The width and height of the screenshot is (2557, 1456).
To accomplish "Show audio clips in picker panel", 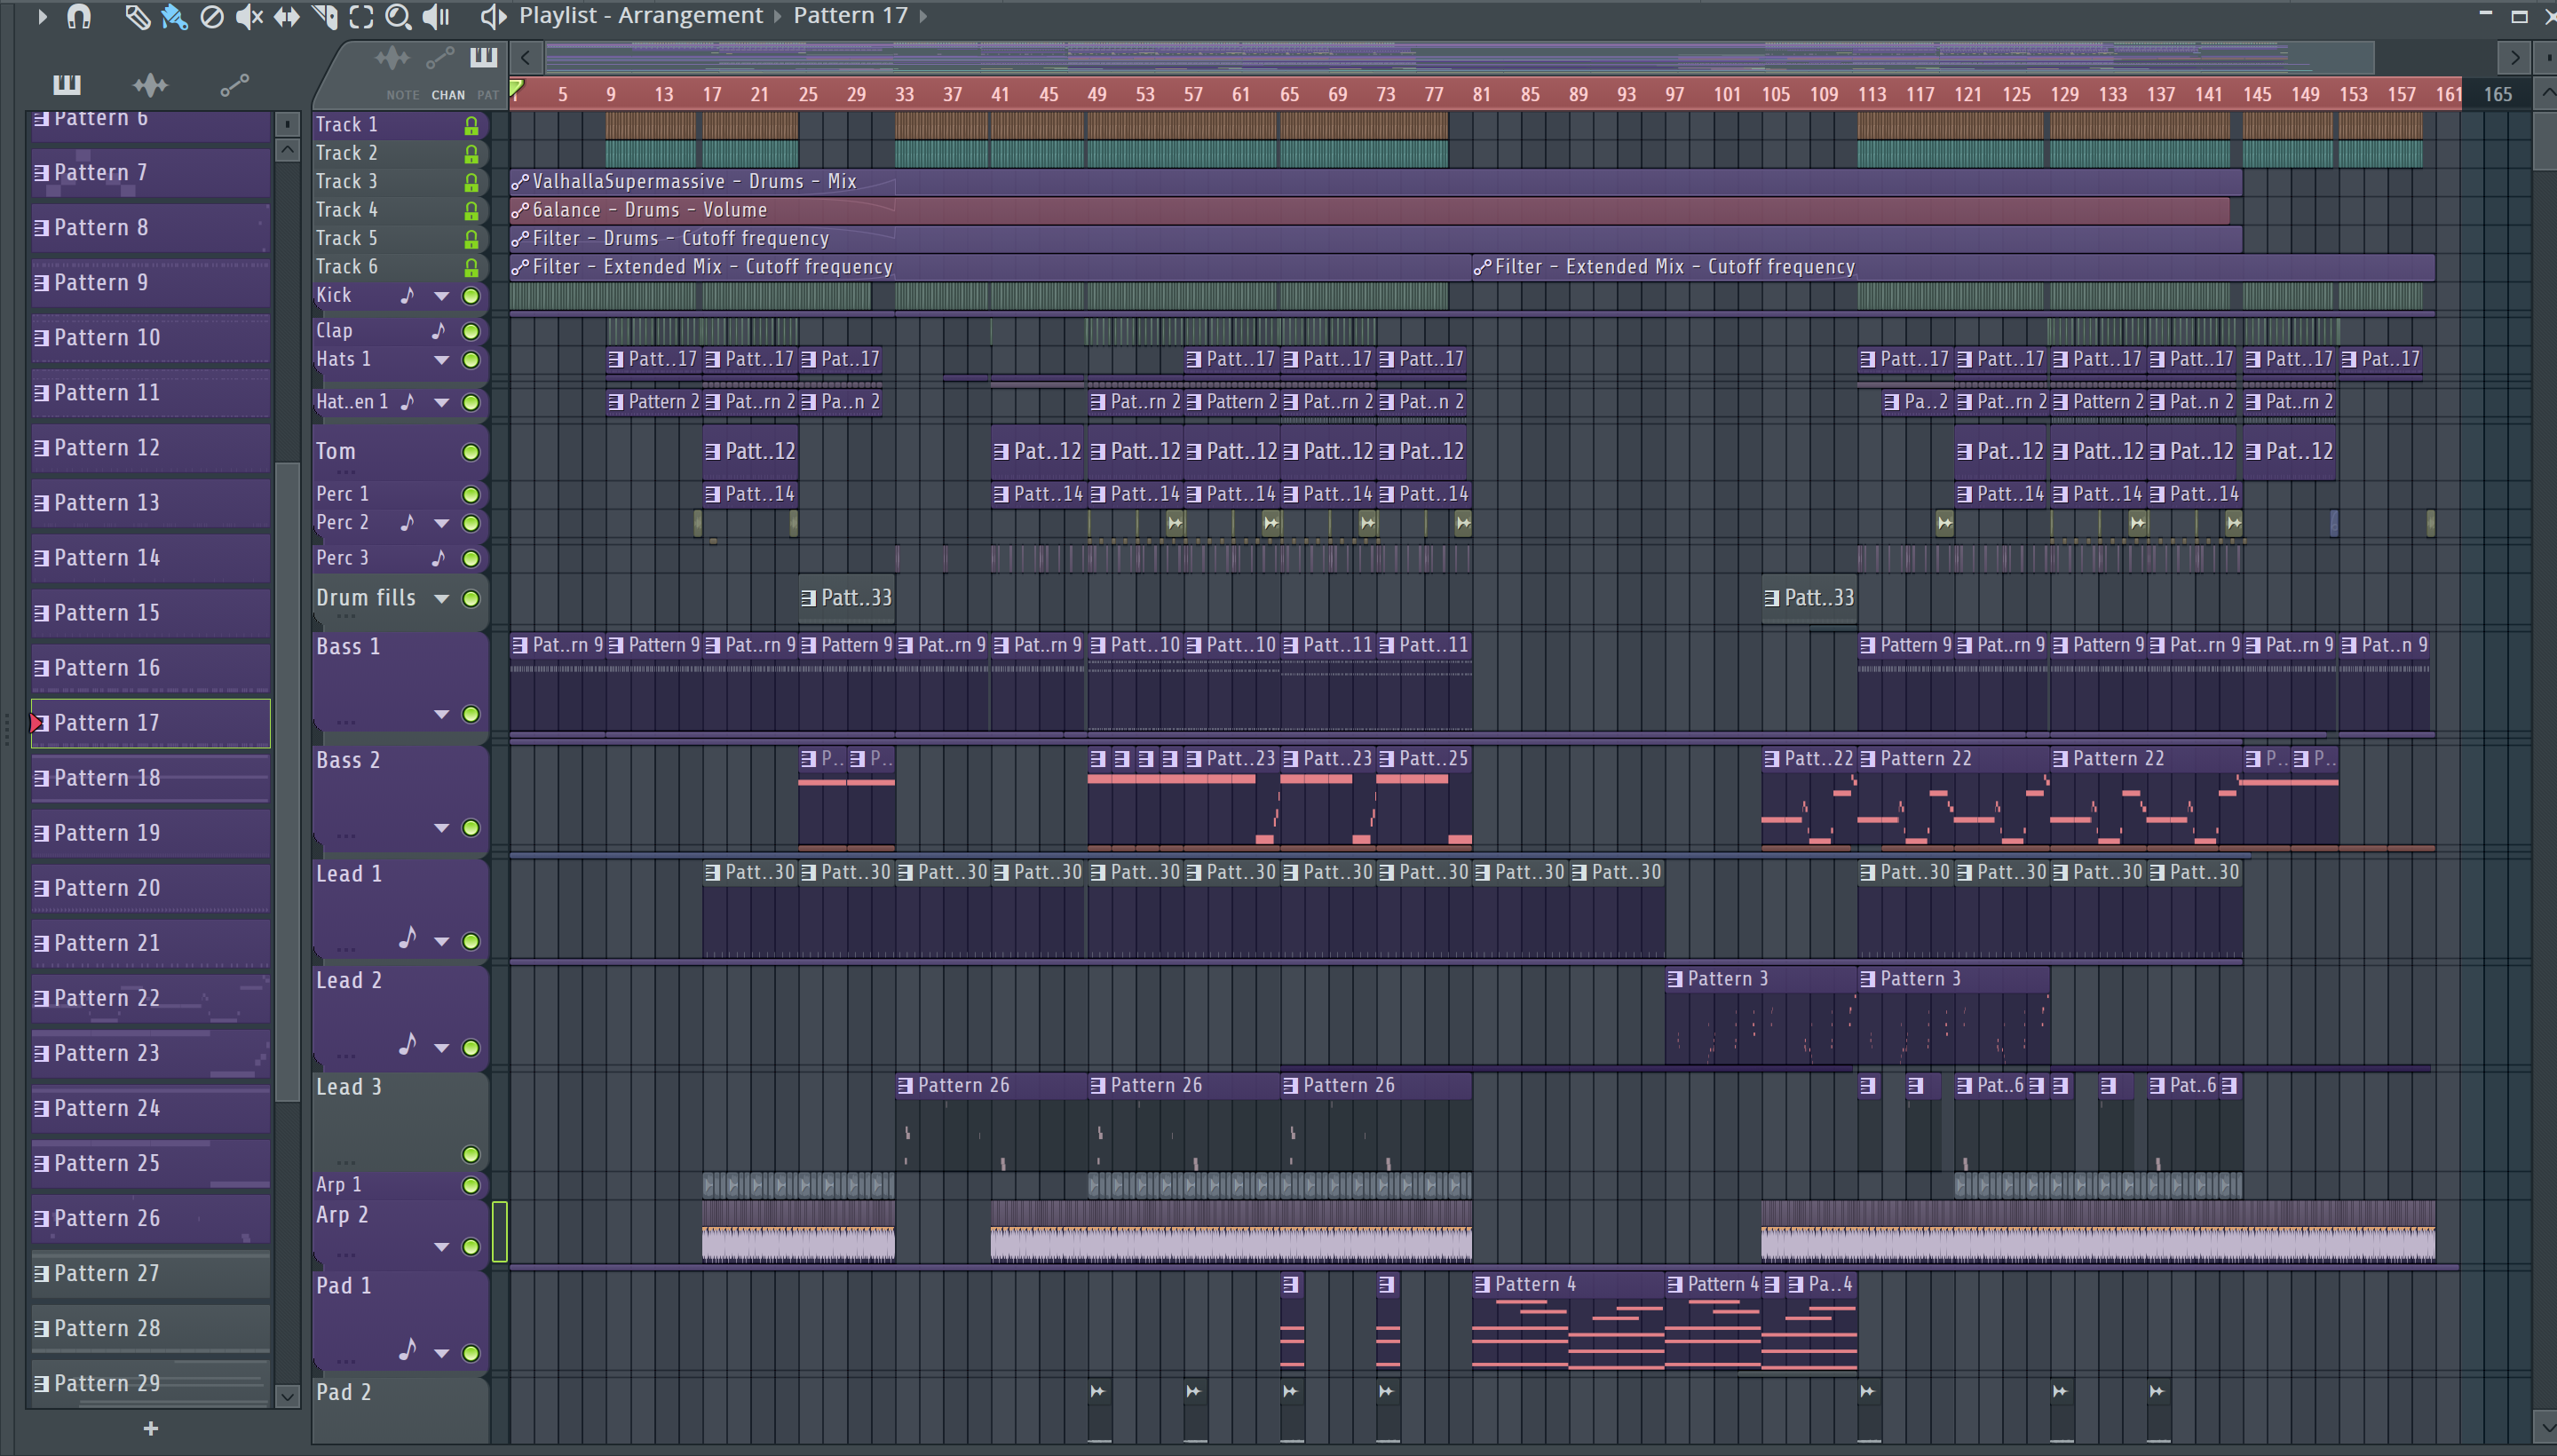I will (150, 84).
